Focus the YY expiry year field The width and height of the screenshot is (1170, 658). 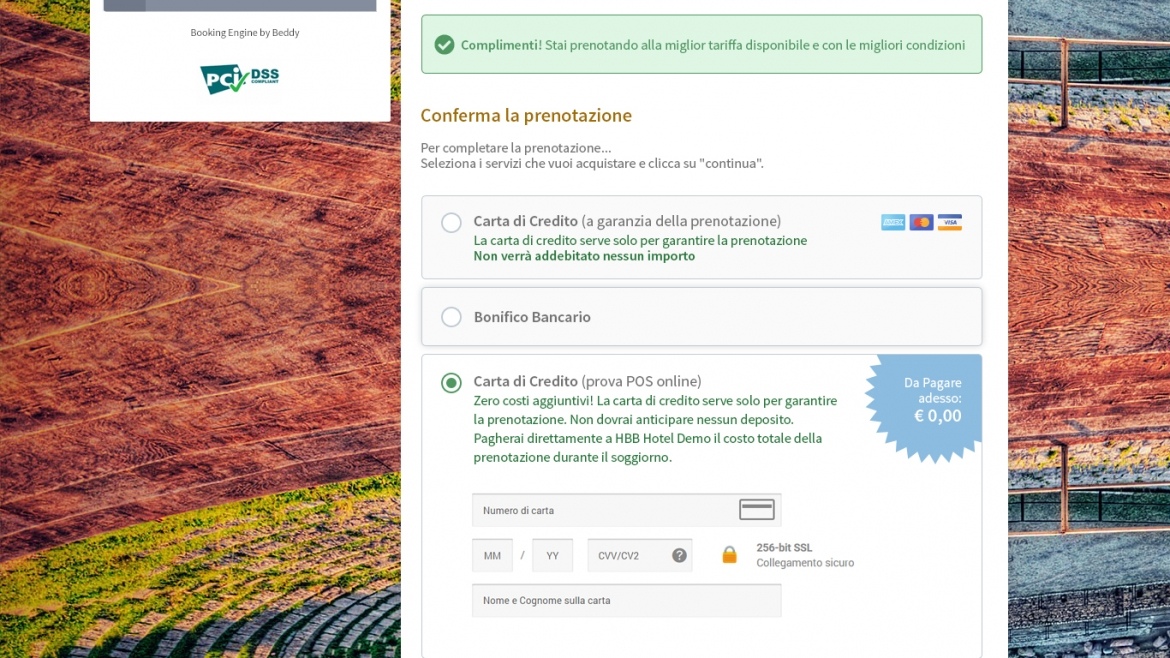552,555
